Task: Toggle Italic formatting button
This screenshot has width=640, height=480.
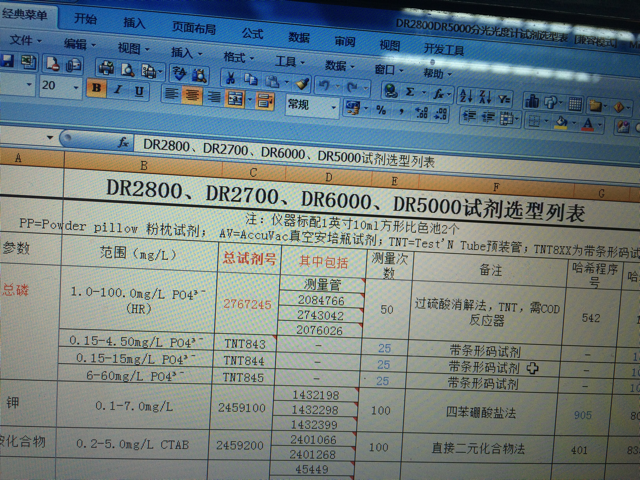Action: pyautogui.click(x=118, y=90)
